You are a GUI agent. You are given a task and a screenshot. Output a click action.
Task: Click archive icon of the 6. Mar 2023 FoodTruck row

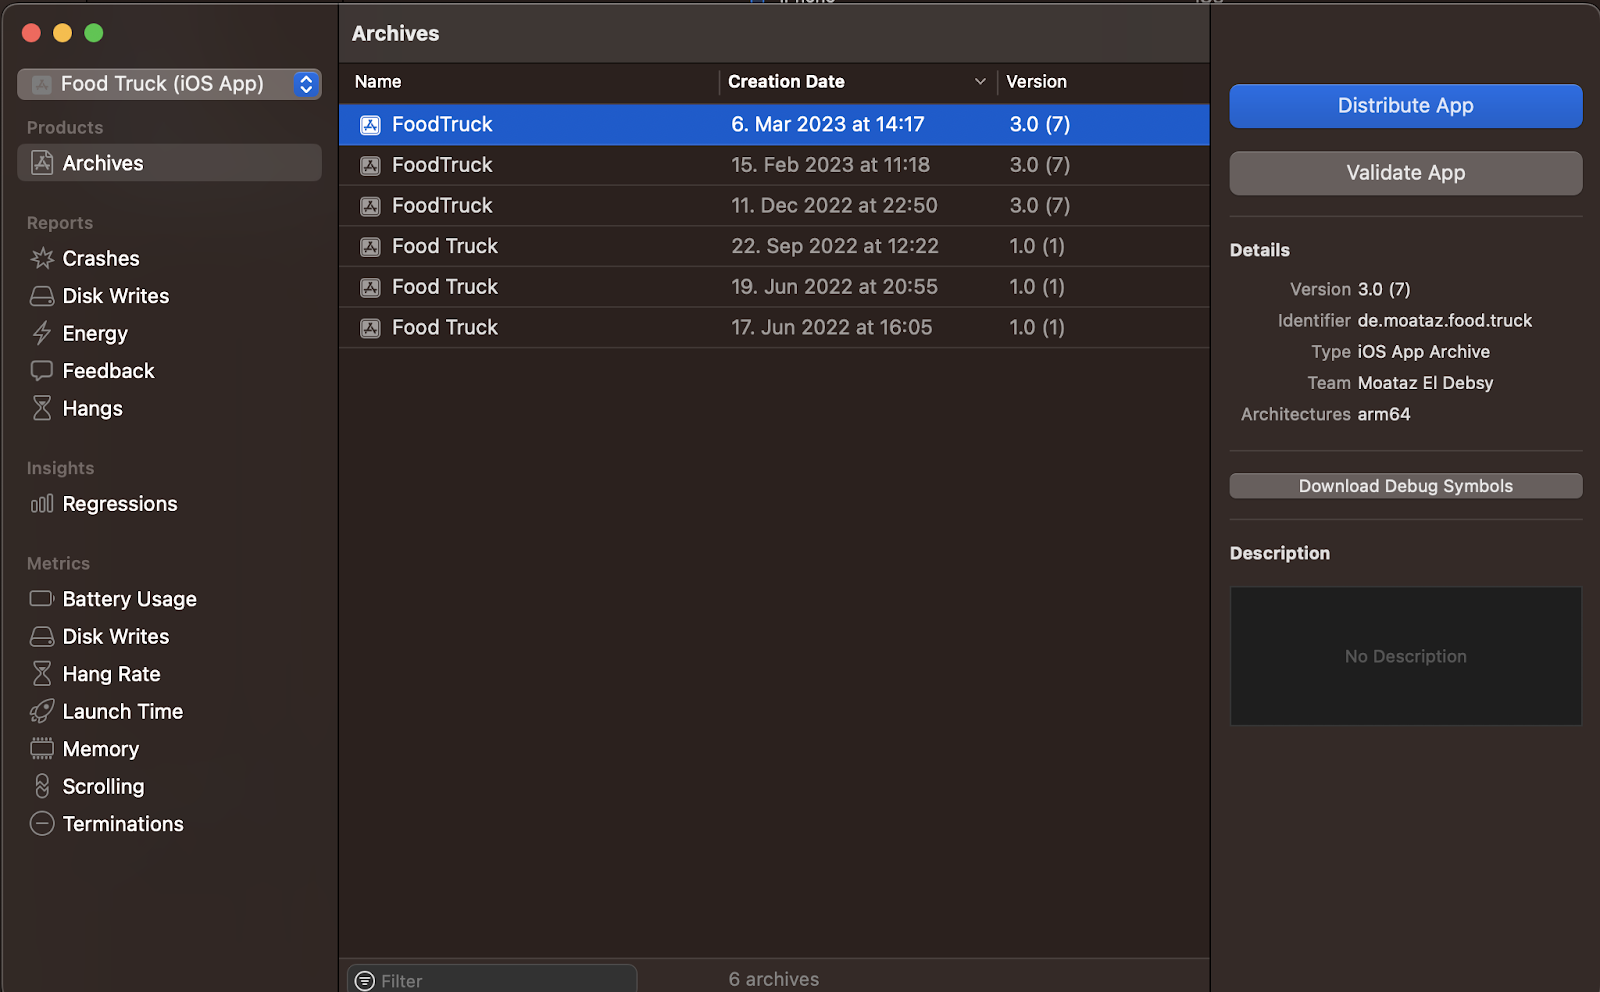pos(370,125)
